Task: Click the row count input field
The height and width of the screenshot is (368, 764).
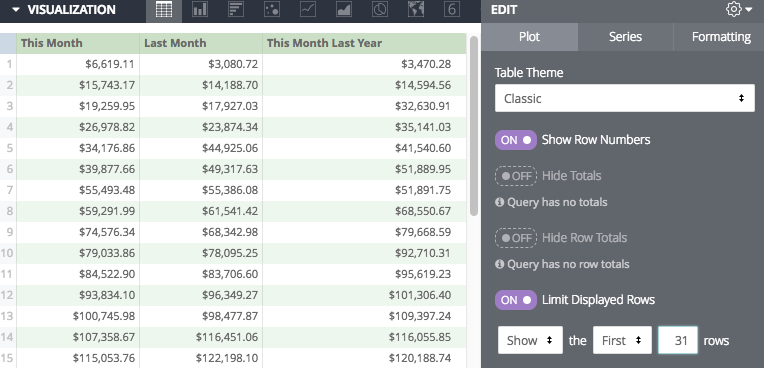Action: pos(678,340)
